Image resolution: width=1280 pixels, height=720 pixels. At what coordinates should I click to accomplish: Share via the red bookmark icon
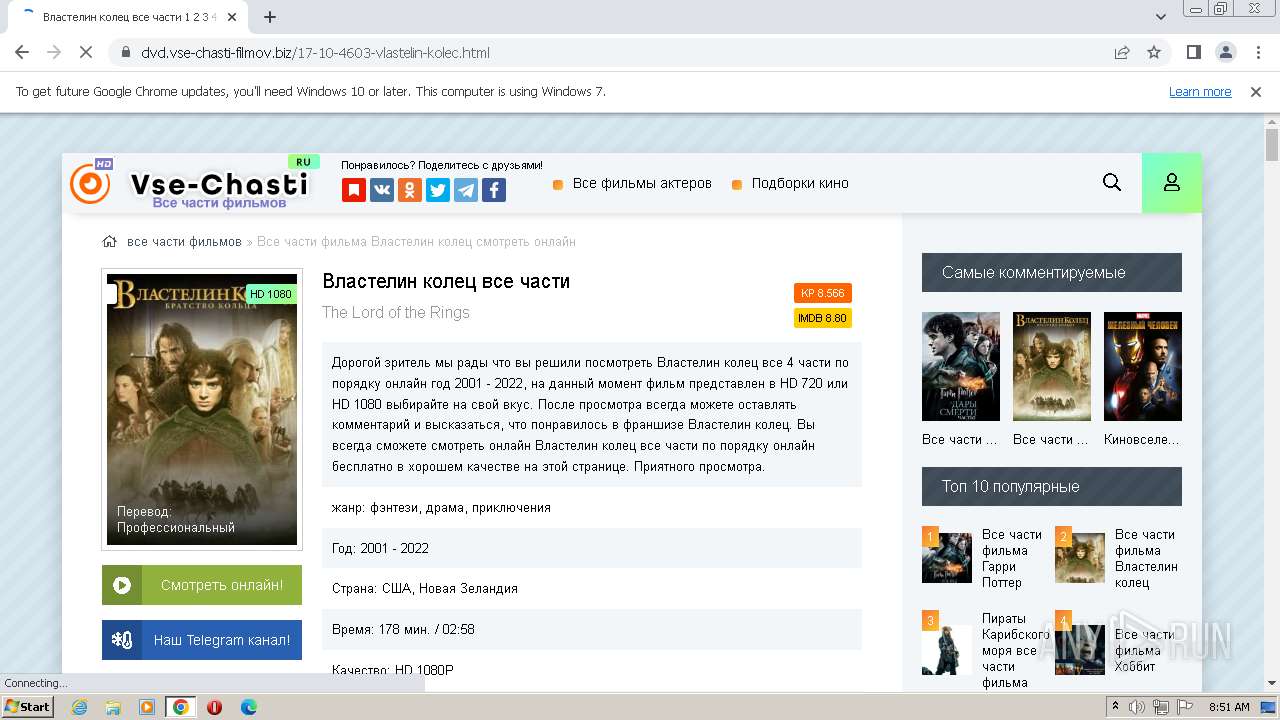pyautogui.click(x=354, y=190)
